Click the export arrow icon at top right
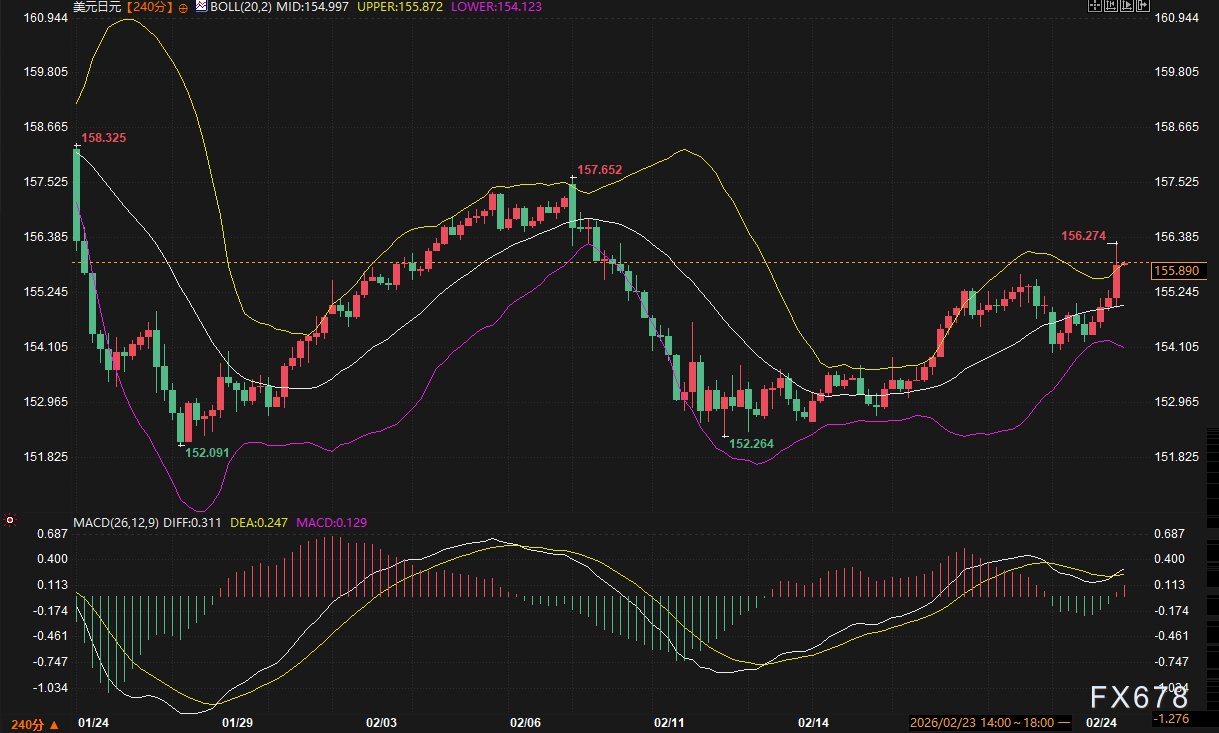This screenshot has height=733, width=1219. (x=1142, y=6)
